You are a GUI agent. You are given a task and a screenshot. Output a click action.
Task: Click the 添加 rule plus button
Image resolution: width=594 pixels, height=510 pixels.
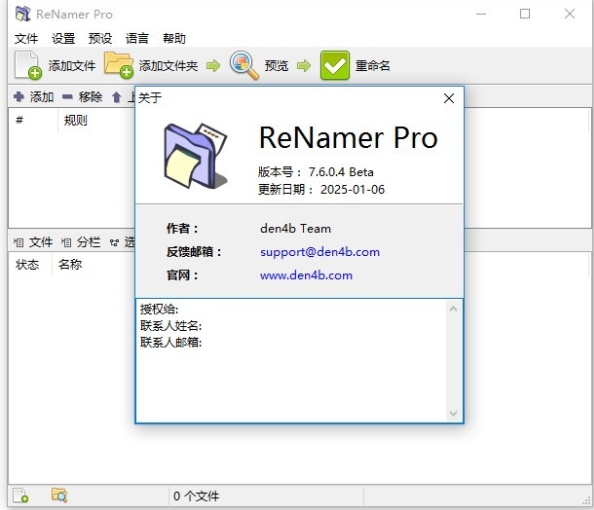(33, 97)
